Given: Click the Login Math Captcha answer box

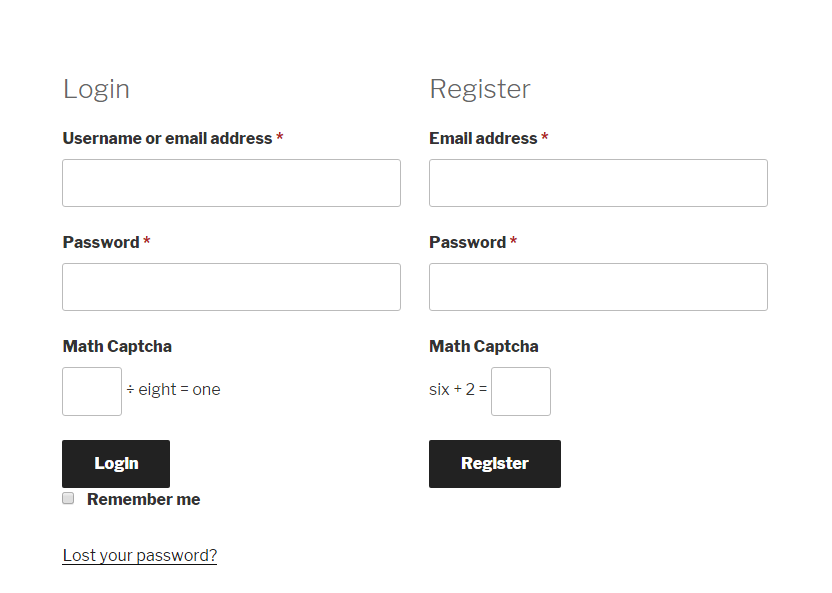Looking at the screenshot, I should click(x=91, y=391).
